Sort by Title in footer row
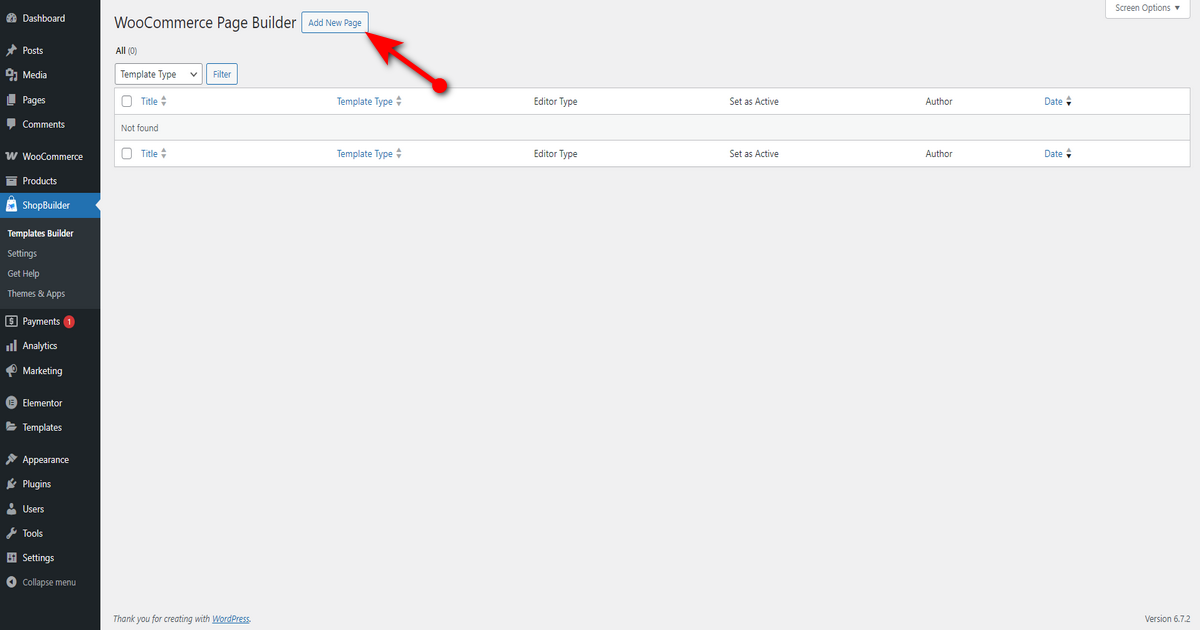 (154, 154)
